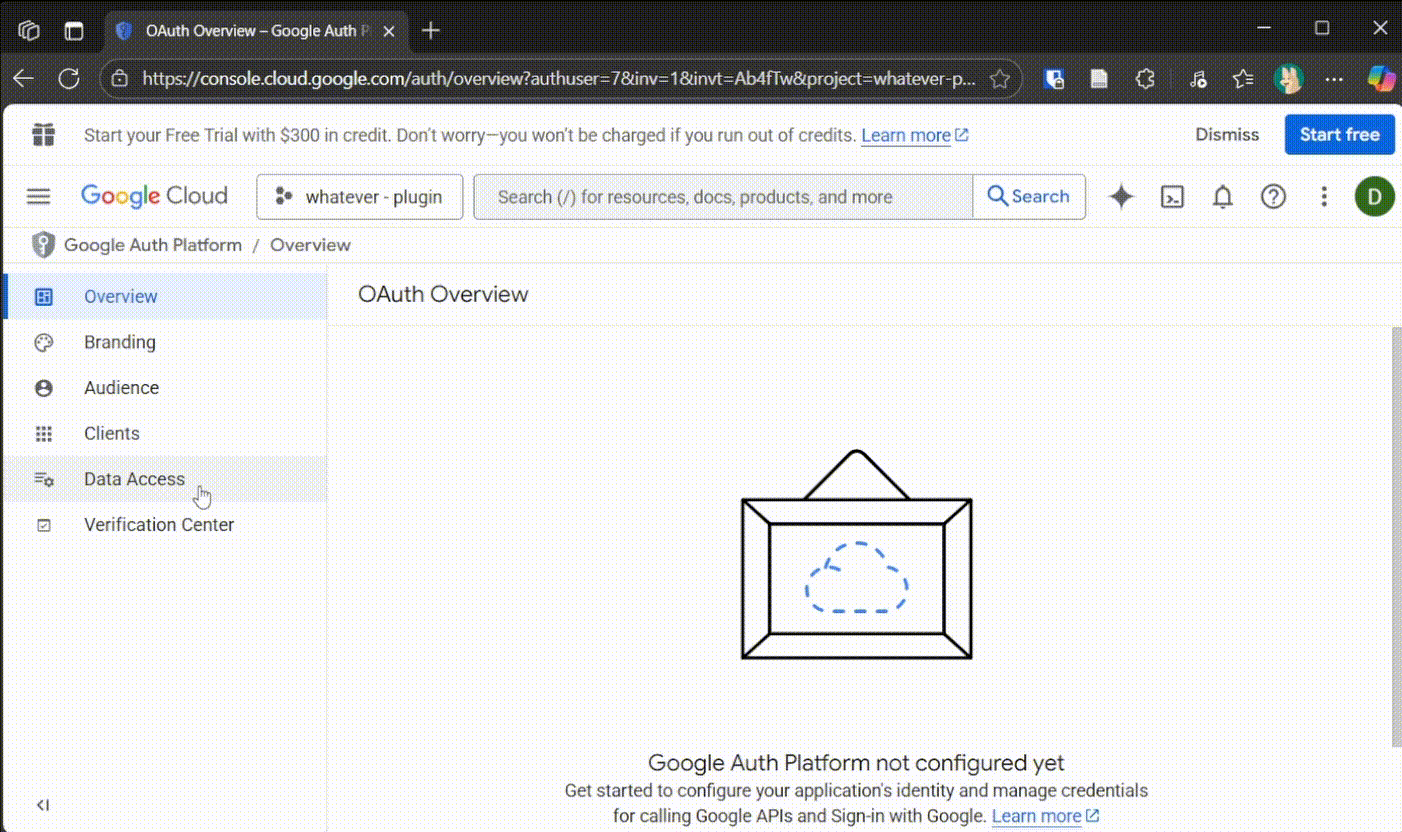This screenshot has height=832, width=1402.
Task: Click the "OAuth Overview" page heading
Action: 443,294
